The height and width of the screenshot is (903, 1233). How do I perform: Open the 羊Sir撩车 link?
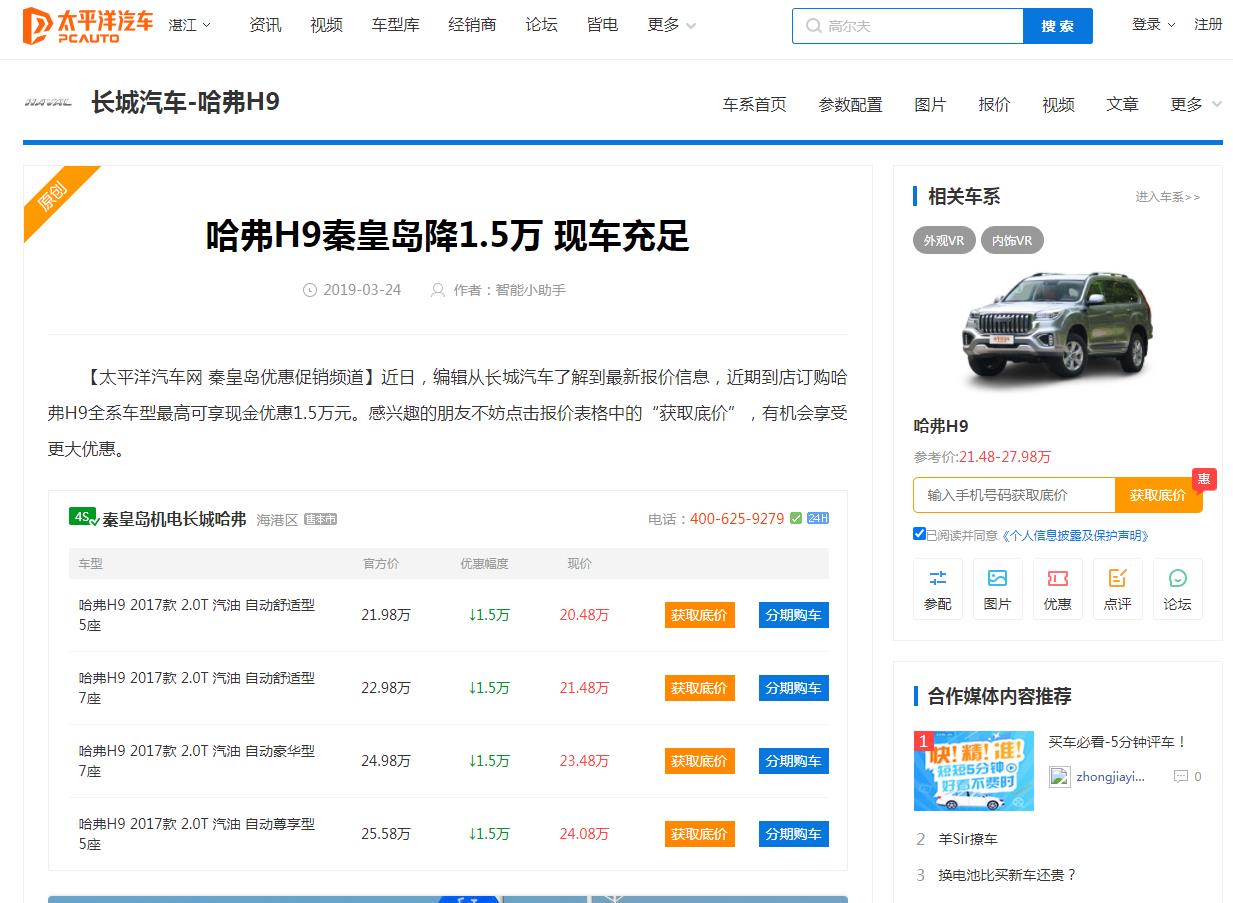(968, 839)
